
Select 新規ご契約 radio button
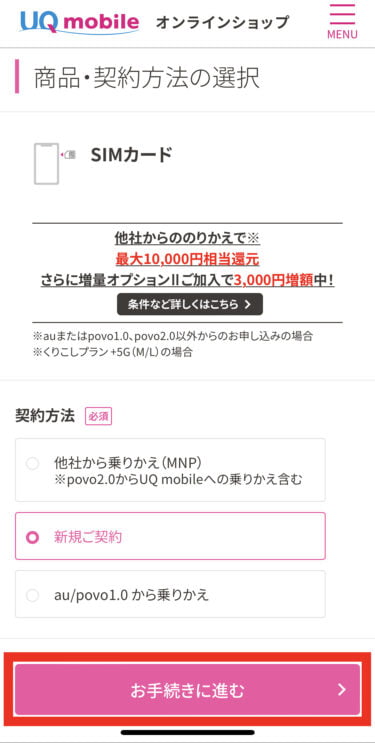coord(32,537)
